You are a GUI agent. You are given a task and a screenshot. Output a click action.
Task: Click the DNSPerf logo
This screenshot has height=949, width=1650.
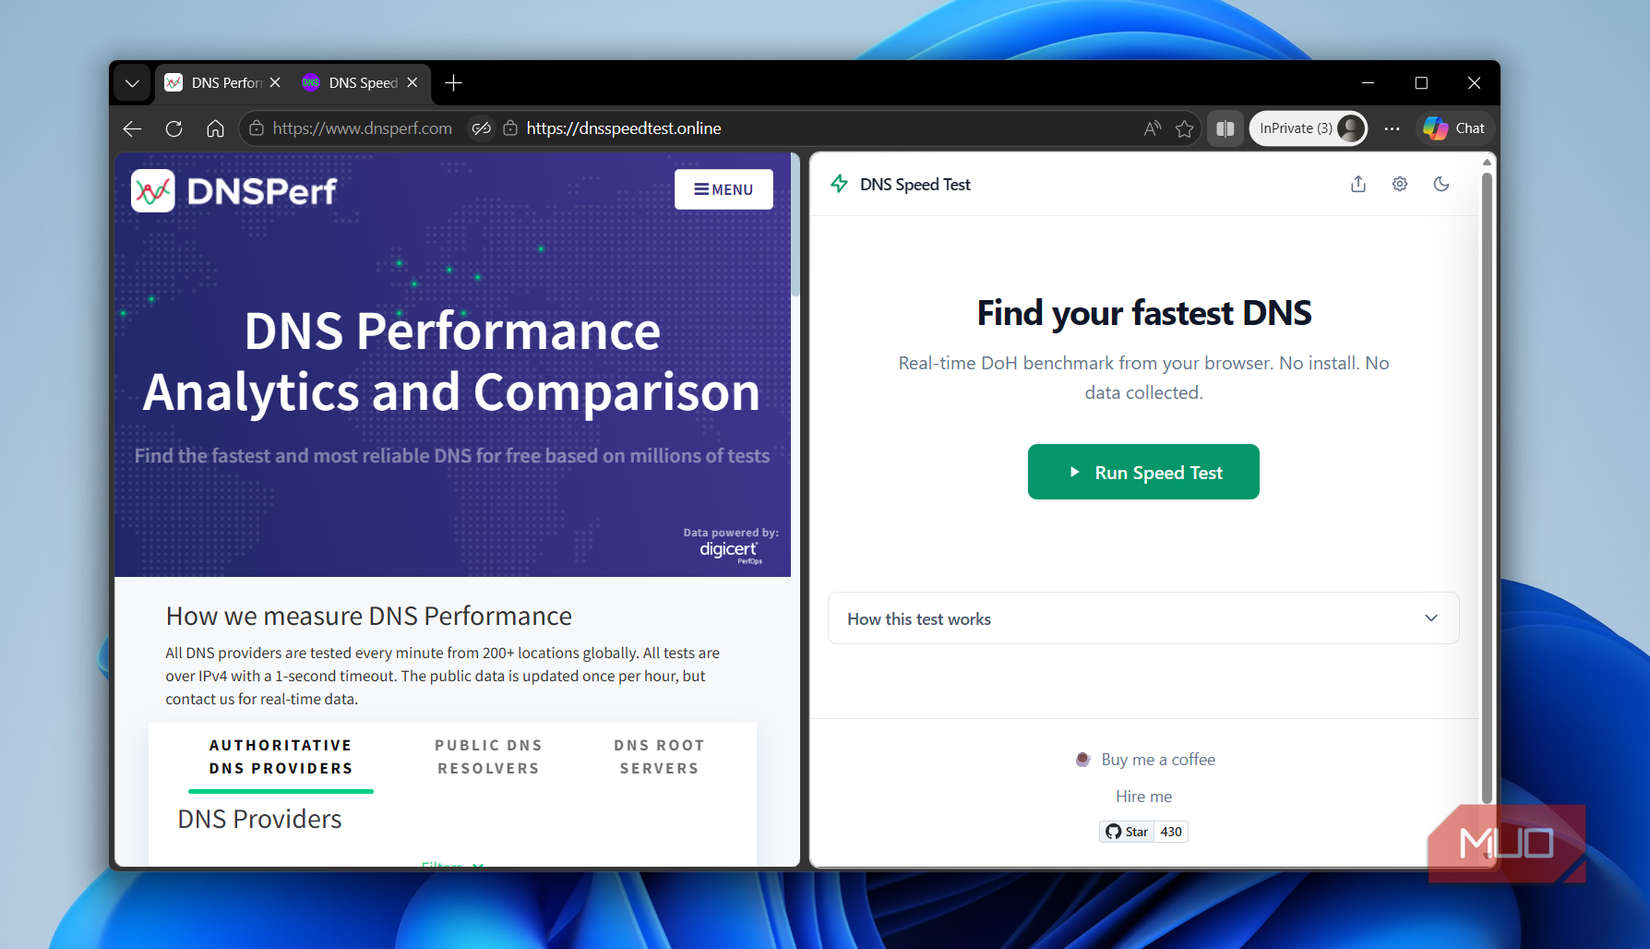click(x=234, y=190)
